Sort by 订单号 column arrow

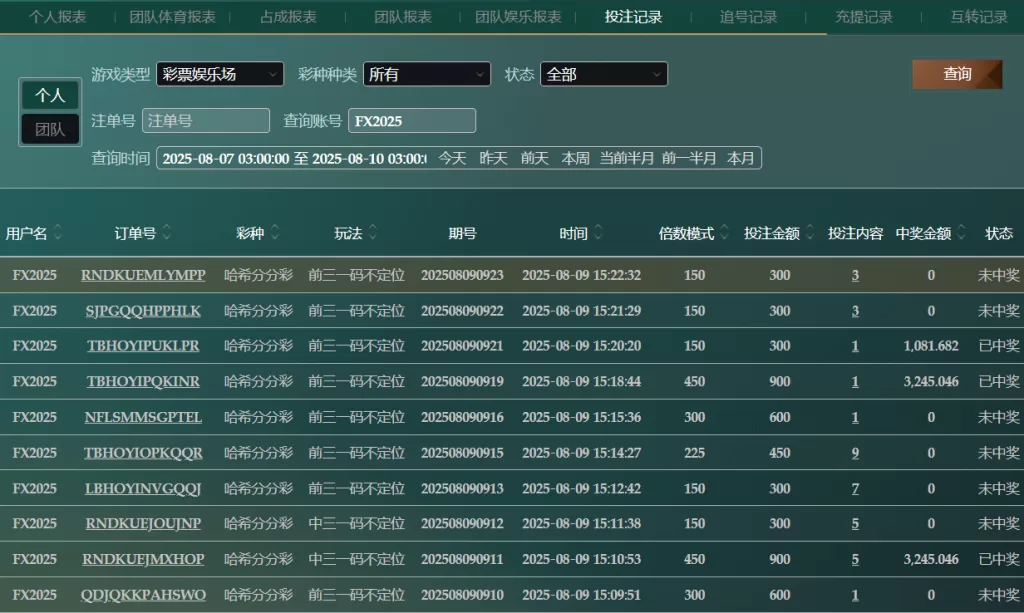tap(167, 232)
